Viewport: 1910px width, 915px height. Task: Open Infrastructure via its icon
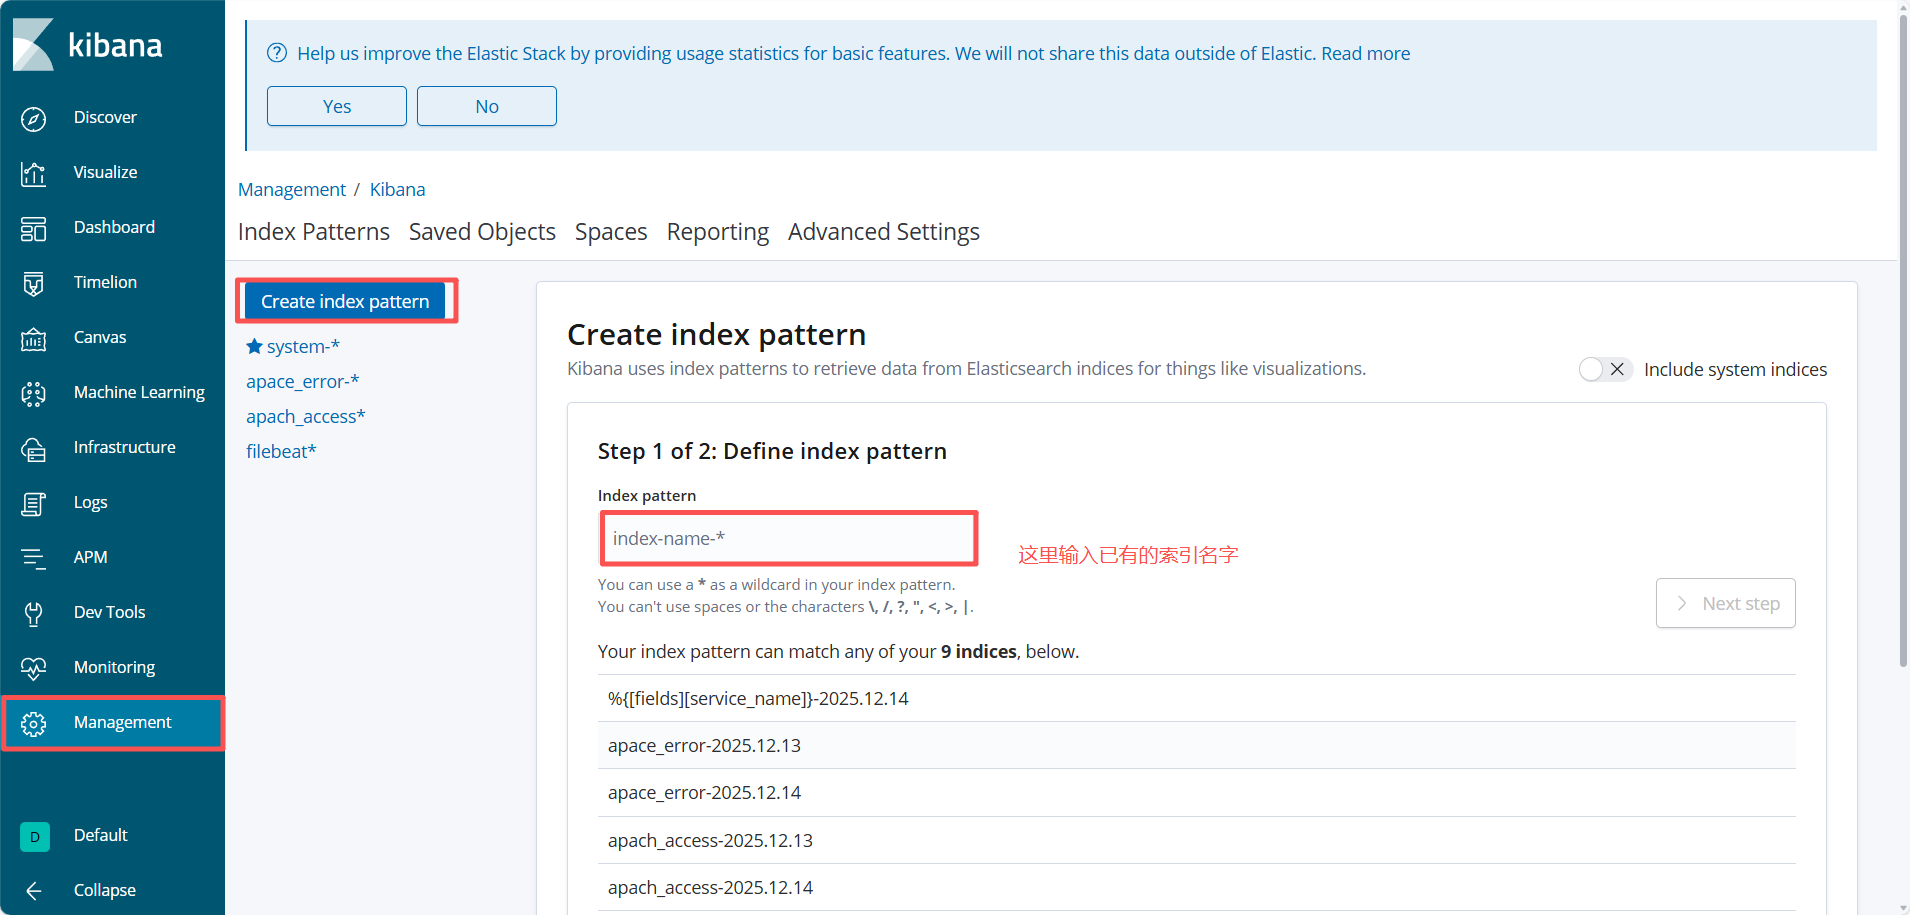click(33, 449)
